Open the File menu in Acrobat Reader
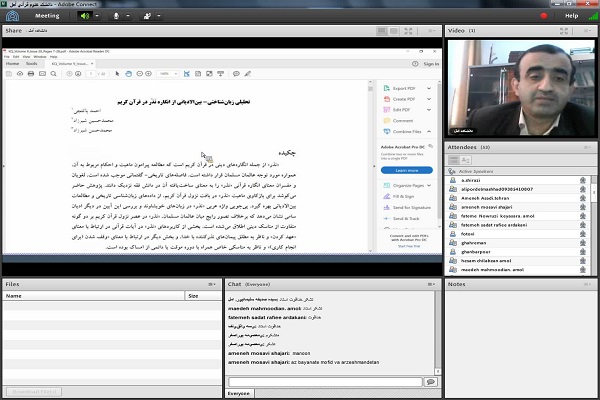This screenshot has height=400, width=600. click(x=7, y=57)
